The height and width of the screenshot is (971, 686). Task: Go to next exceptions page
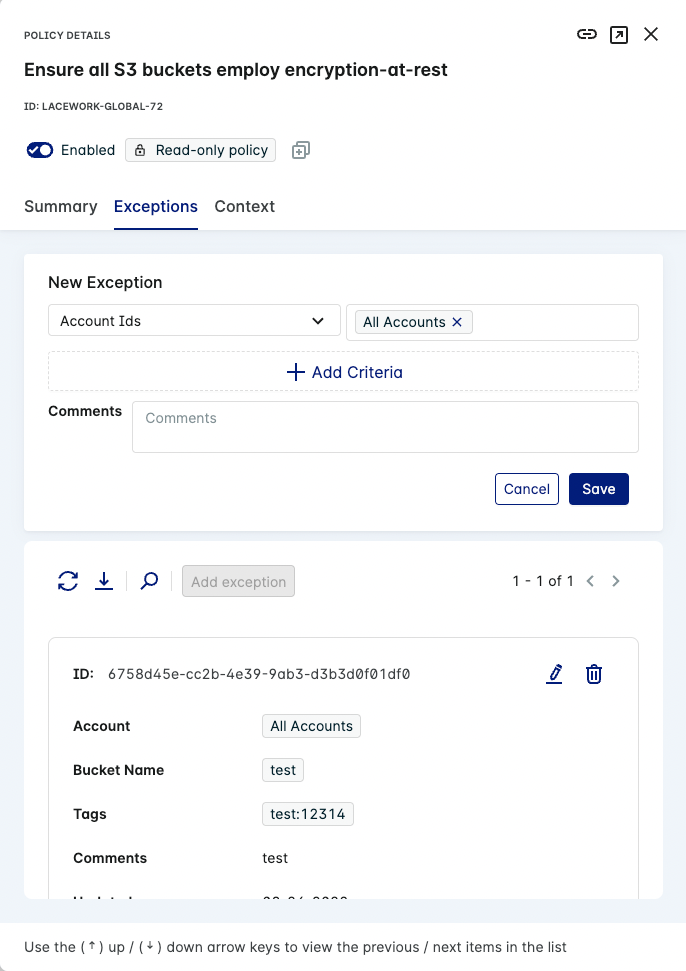point(616,581)
